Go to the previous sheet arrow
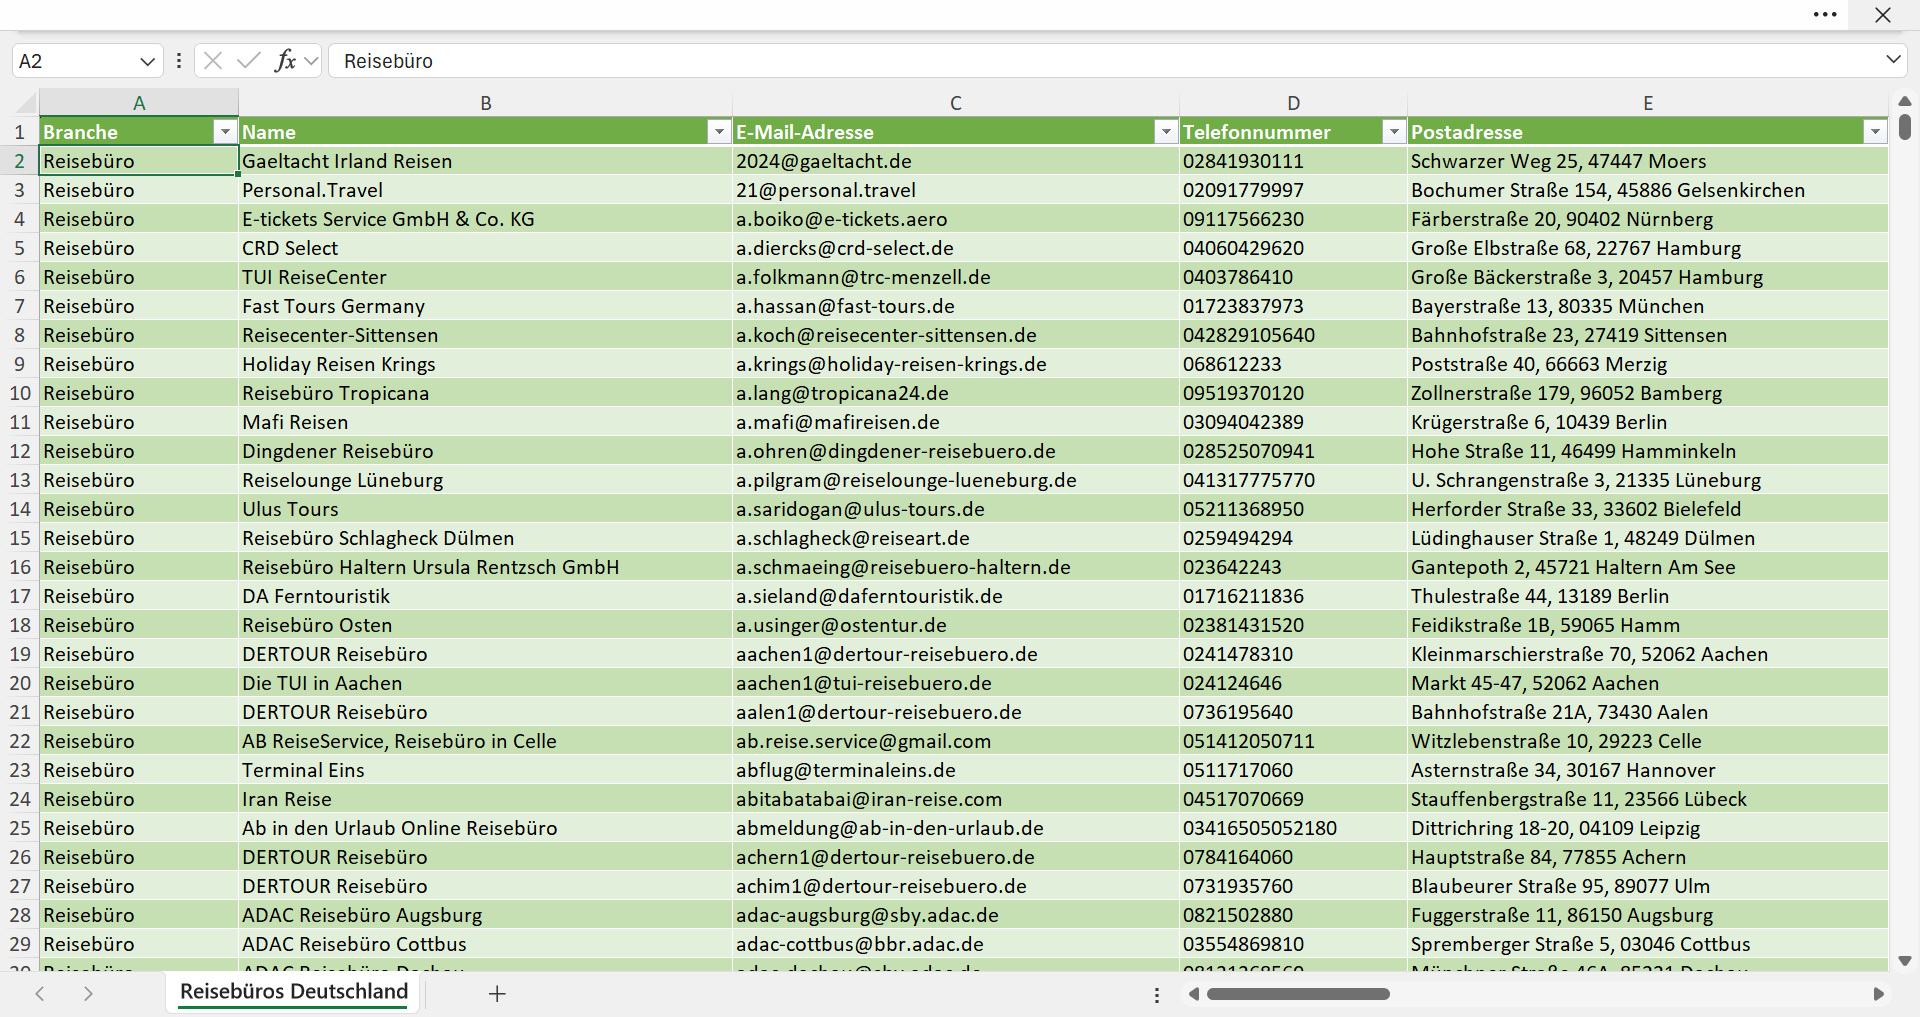The width and height of the screenshot is (1920, 1017). (x=40, y=993)
